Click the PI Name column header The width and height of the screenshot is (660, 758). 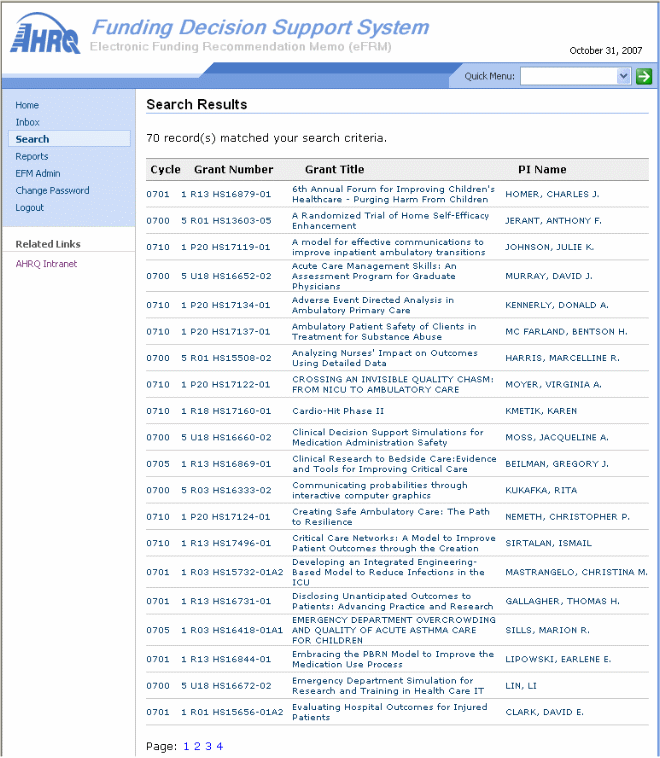point(542,170)
